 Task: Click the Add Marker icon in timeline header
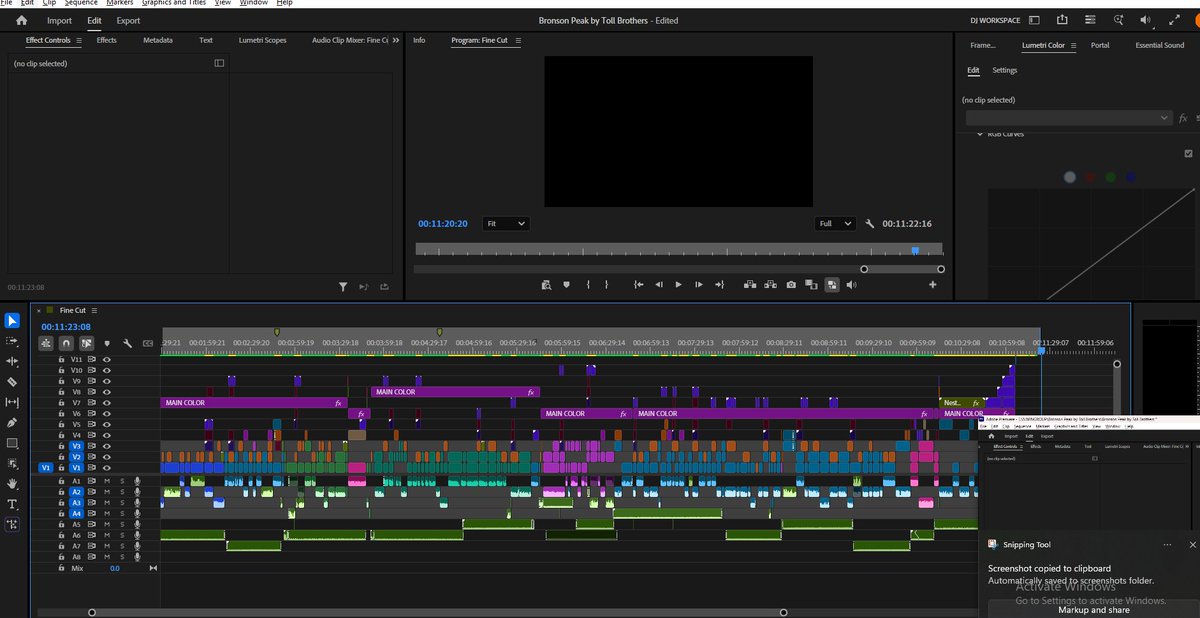click(107, 343)
